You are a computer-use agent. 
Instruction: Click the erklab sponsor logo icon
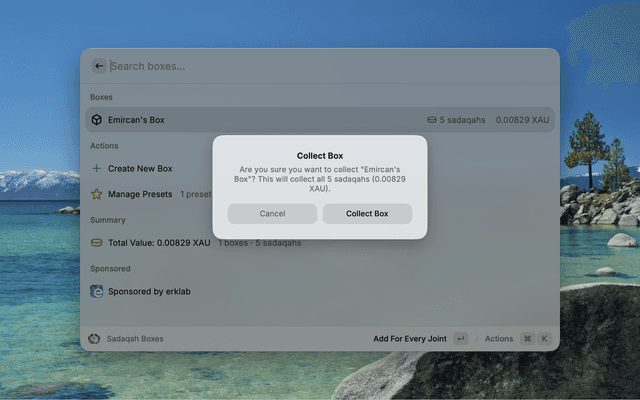click(x=97, y=292)
